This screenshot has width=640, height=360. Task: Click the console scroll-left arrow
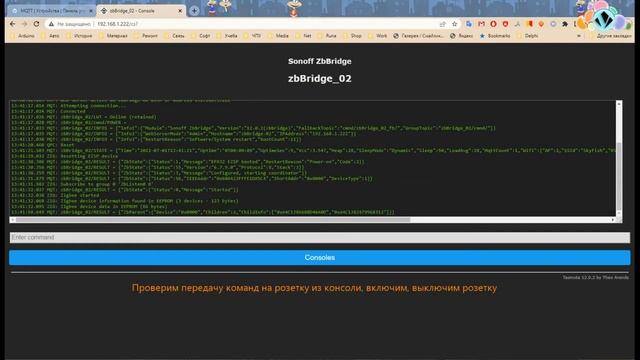pos(13,220)
